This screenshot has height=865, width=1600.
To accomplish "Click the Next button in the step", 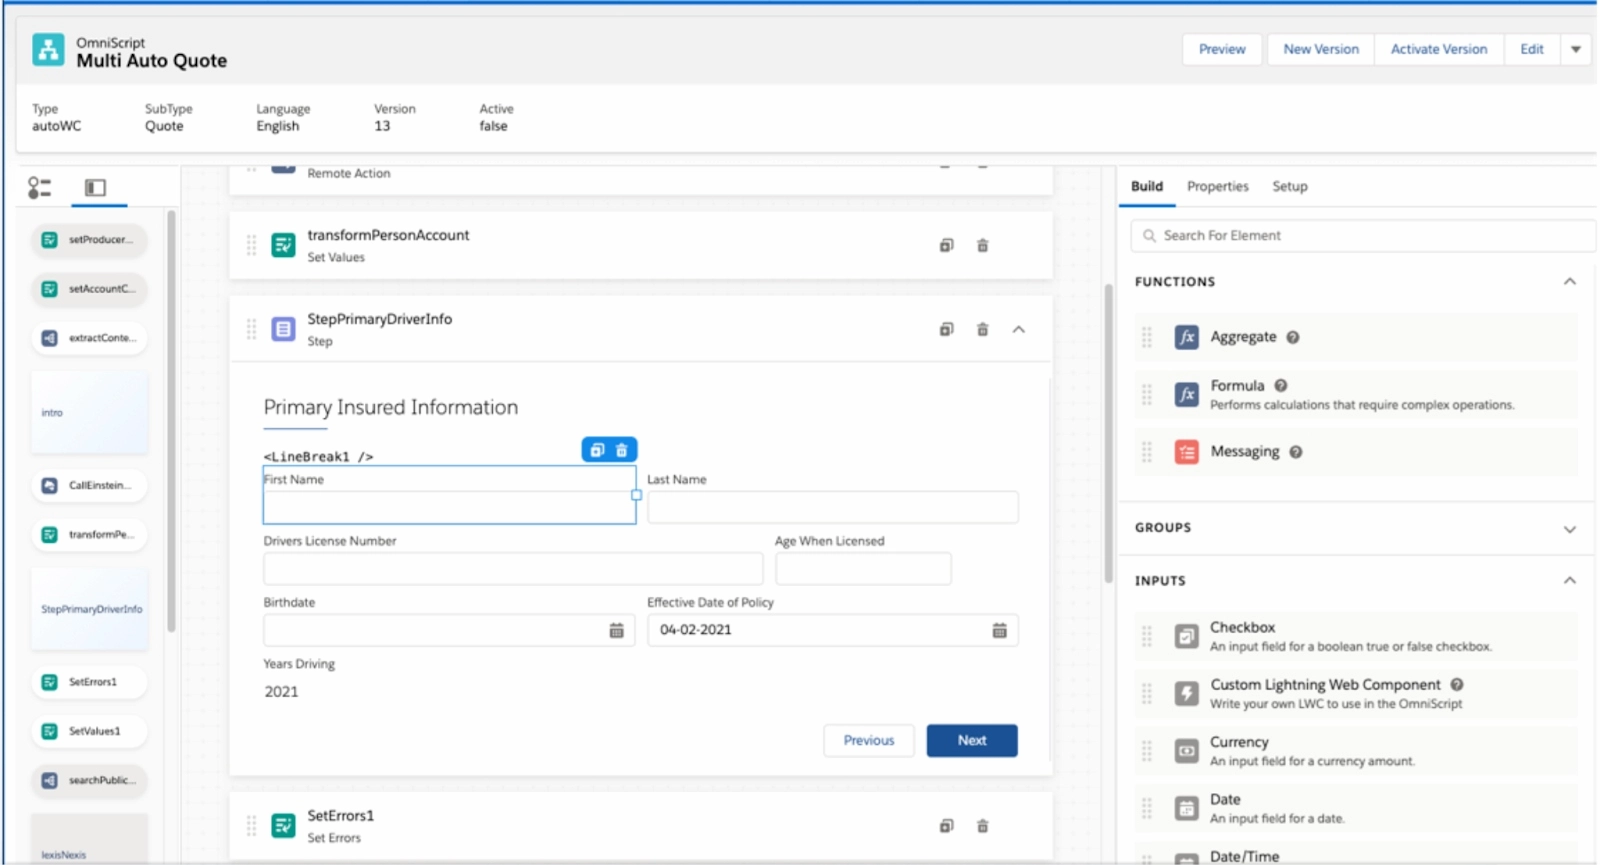I will [x=972, y=740].
